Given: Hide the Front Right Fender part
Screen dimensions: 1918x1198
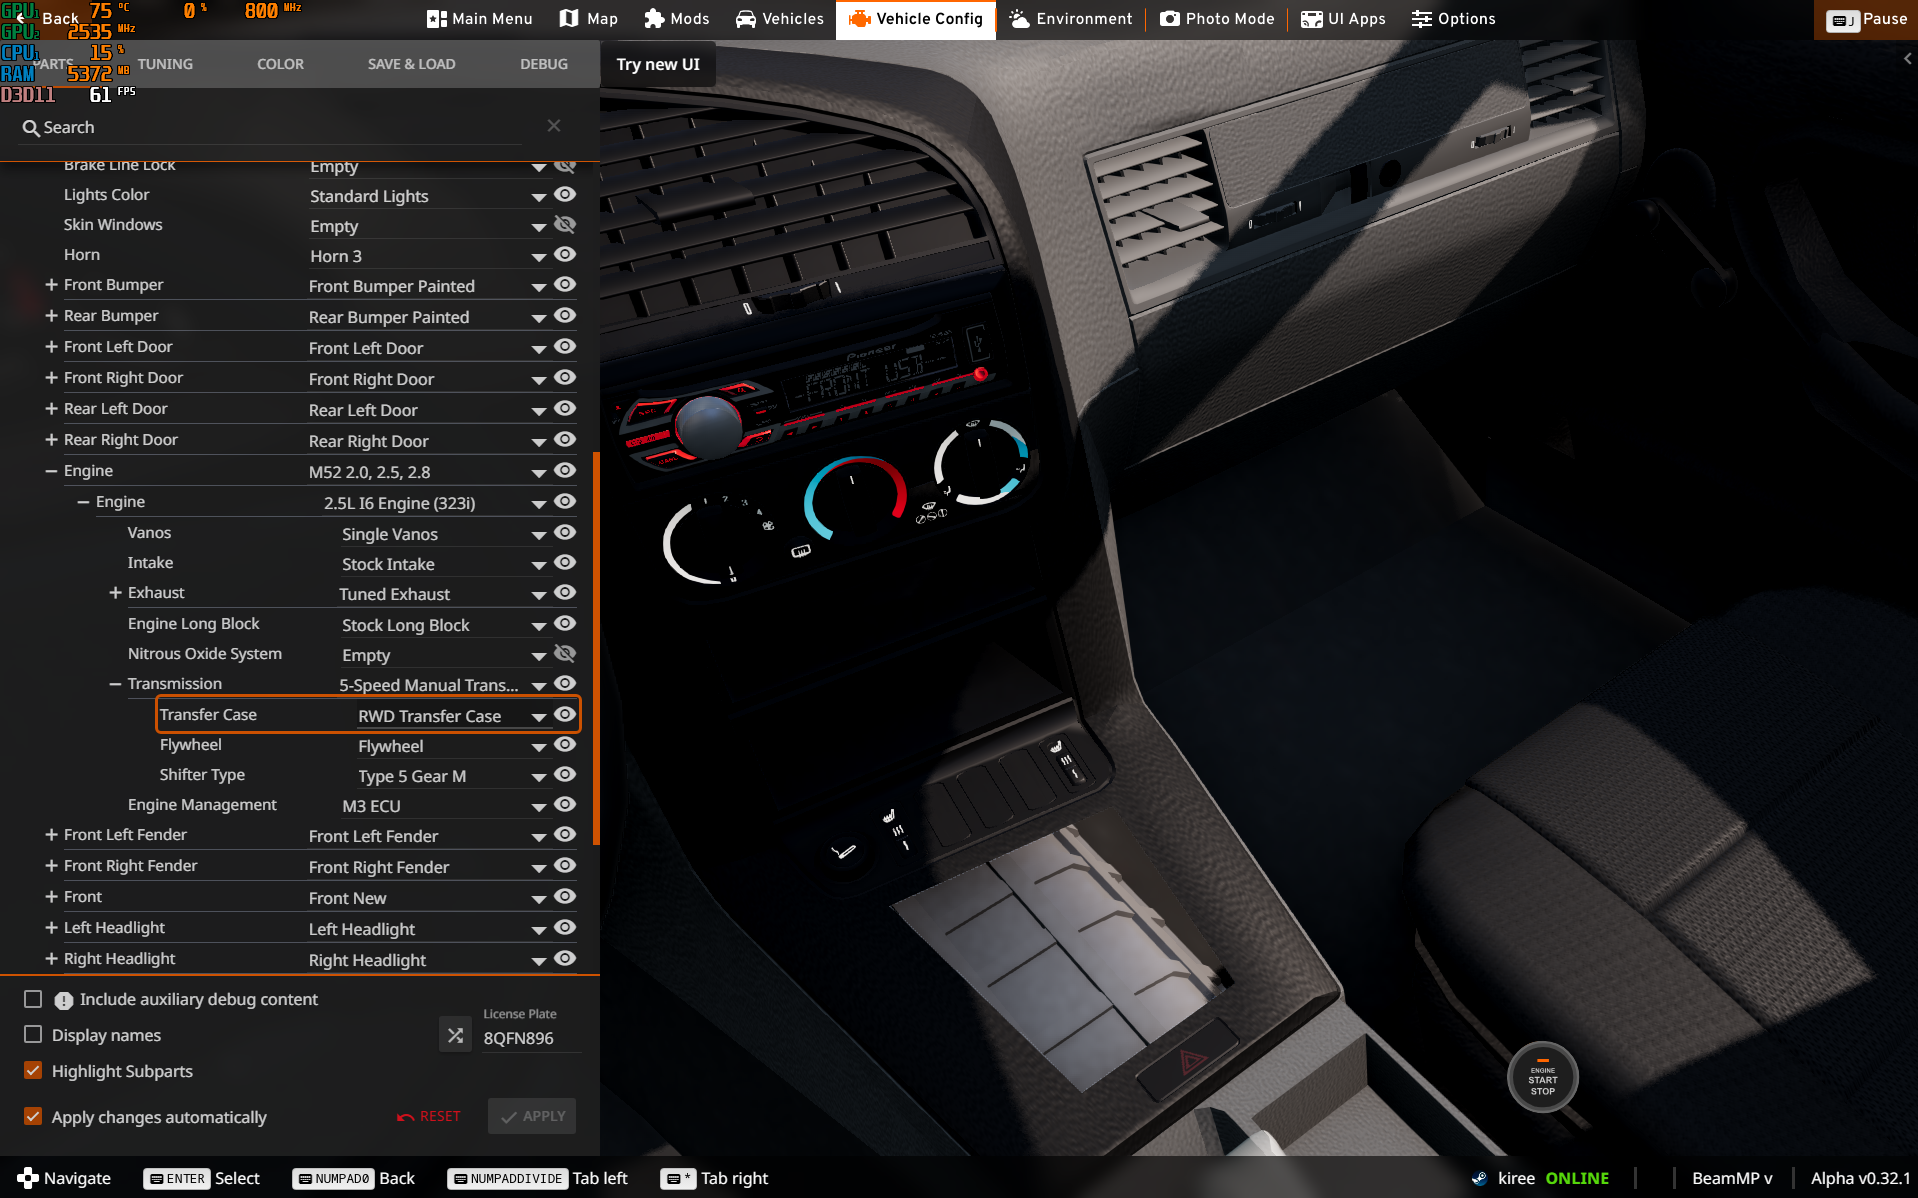Looking at the screenshot, I should pos(565,865).
